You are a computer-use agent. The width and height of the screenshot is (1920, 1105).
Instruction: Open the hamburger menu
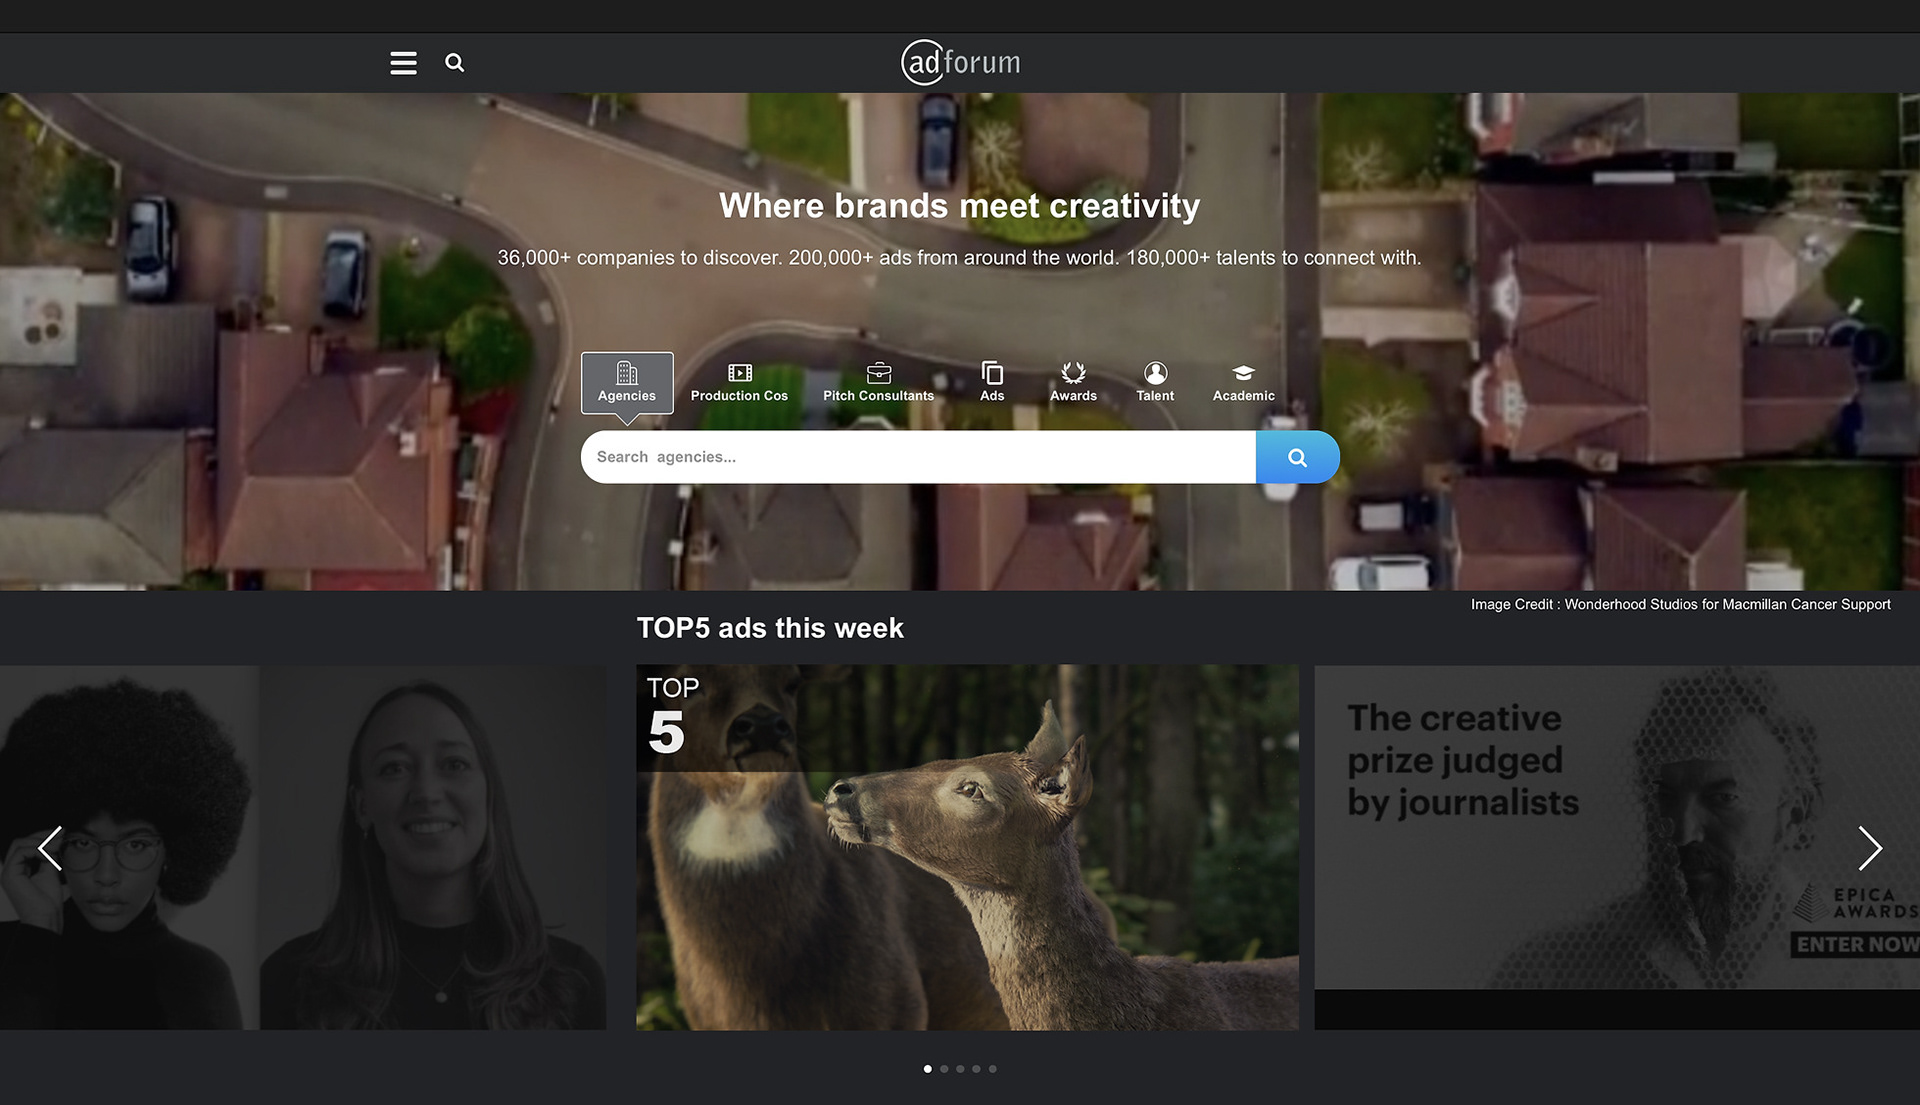coord(403,63)
